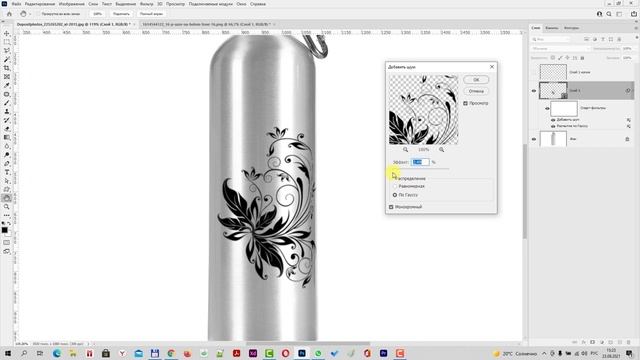Open blending options for Размытие по Гауссу filter
Viewport: 640px width, 360px height.
(x=629, y=126)
